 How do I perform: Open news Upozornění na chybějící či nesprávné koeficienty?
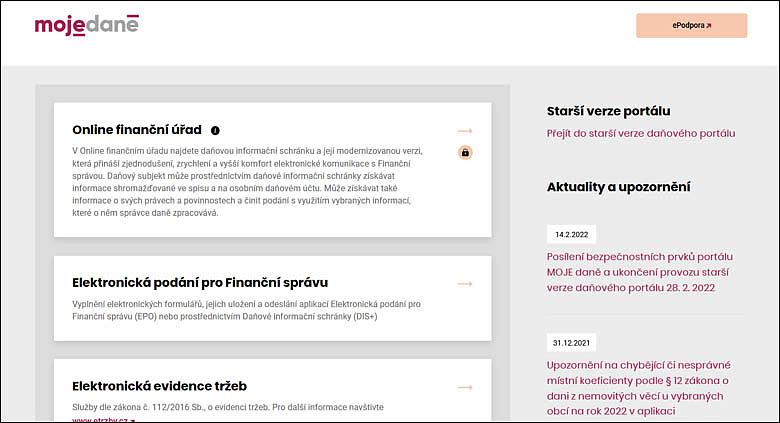638,388
